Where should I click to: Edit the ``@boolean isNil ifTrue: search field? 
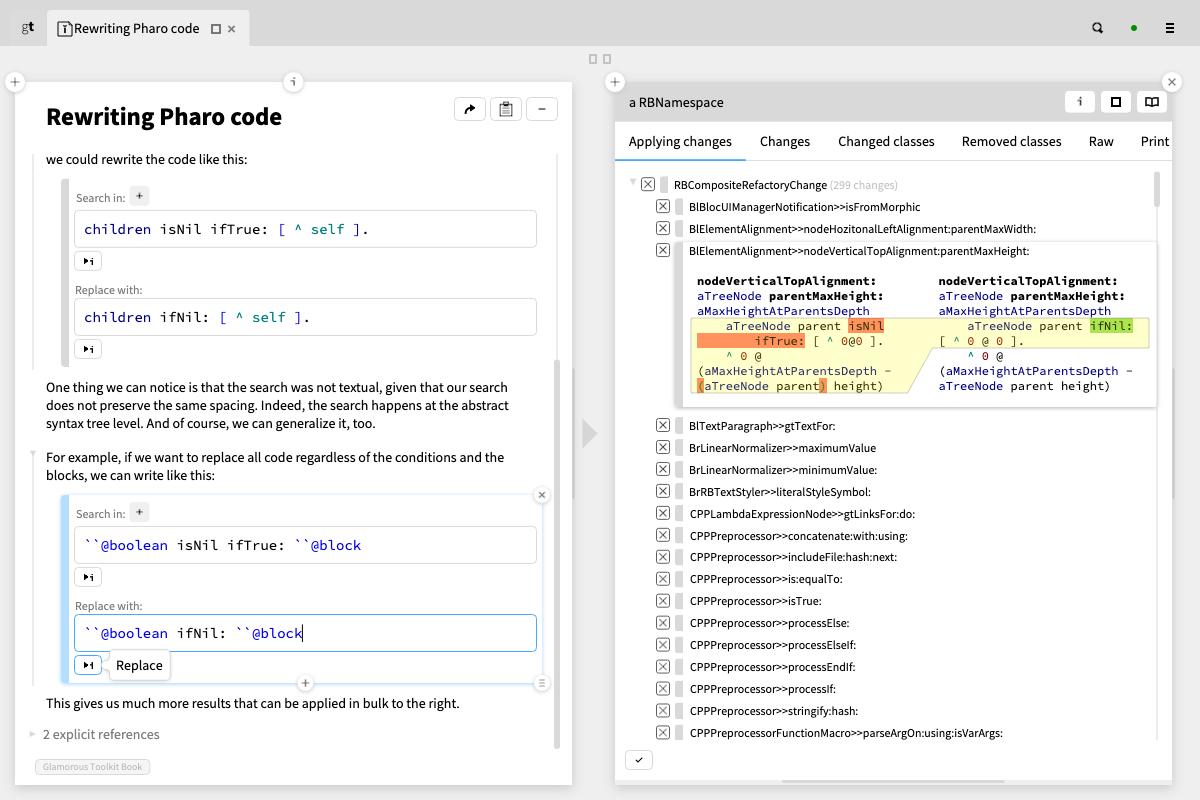click(305, 545)
